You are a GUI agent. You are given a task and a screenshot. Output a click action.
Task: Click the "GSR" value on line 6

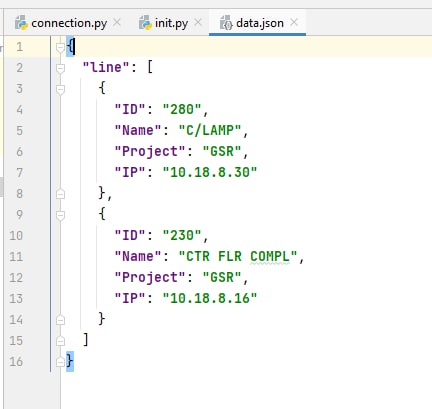[x=222, y=151]
